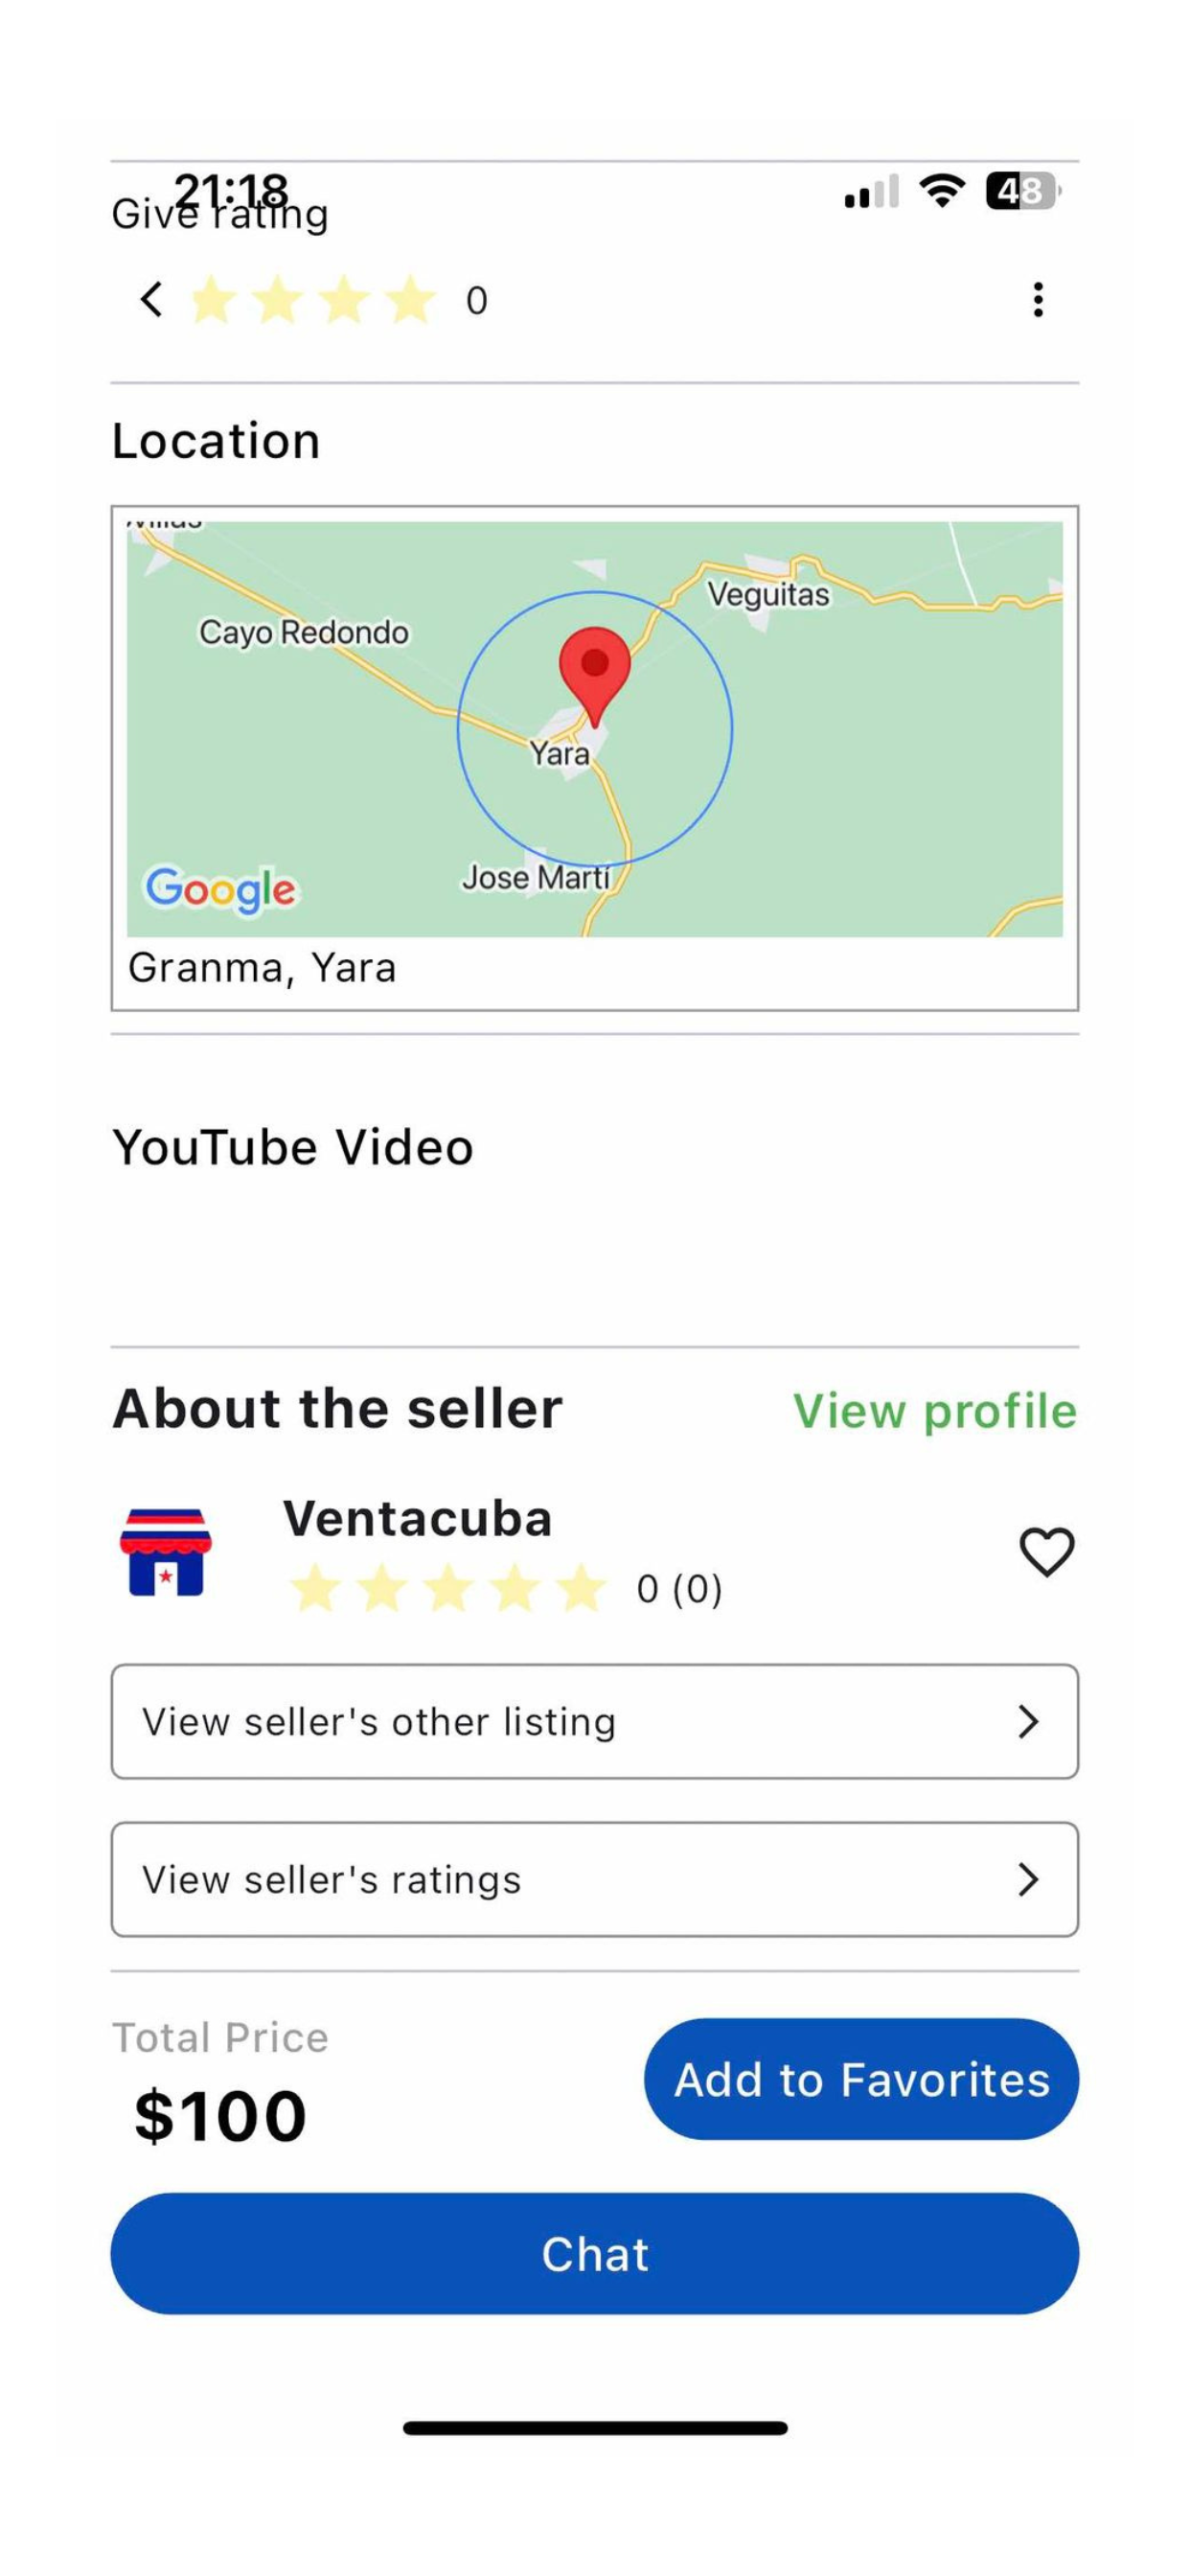Tap the Wi-Fi icon in status bar
The width and height of the screenshot is (1190, 2576).
point(941,189)
